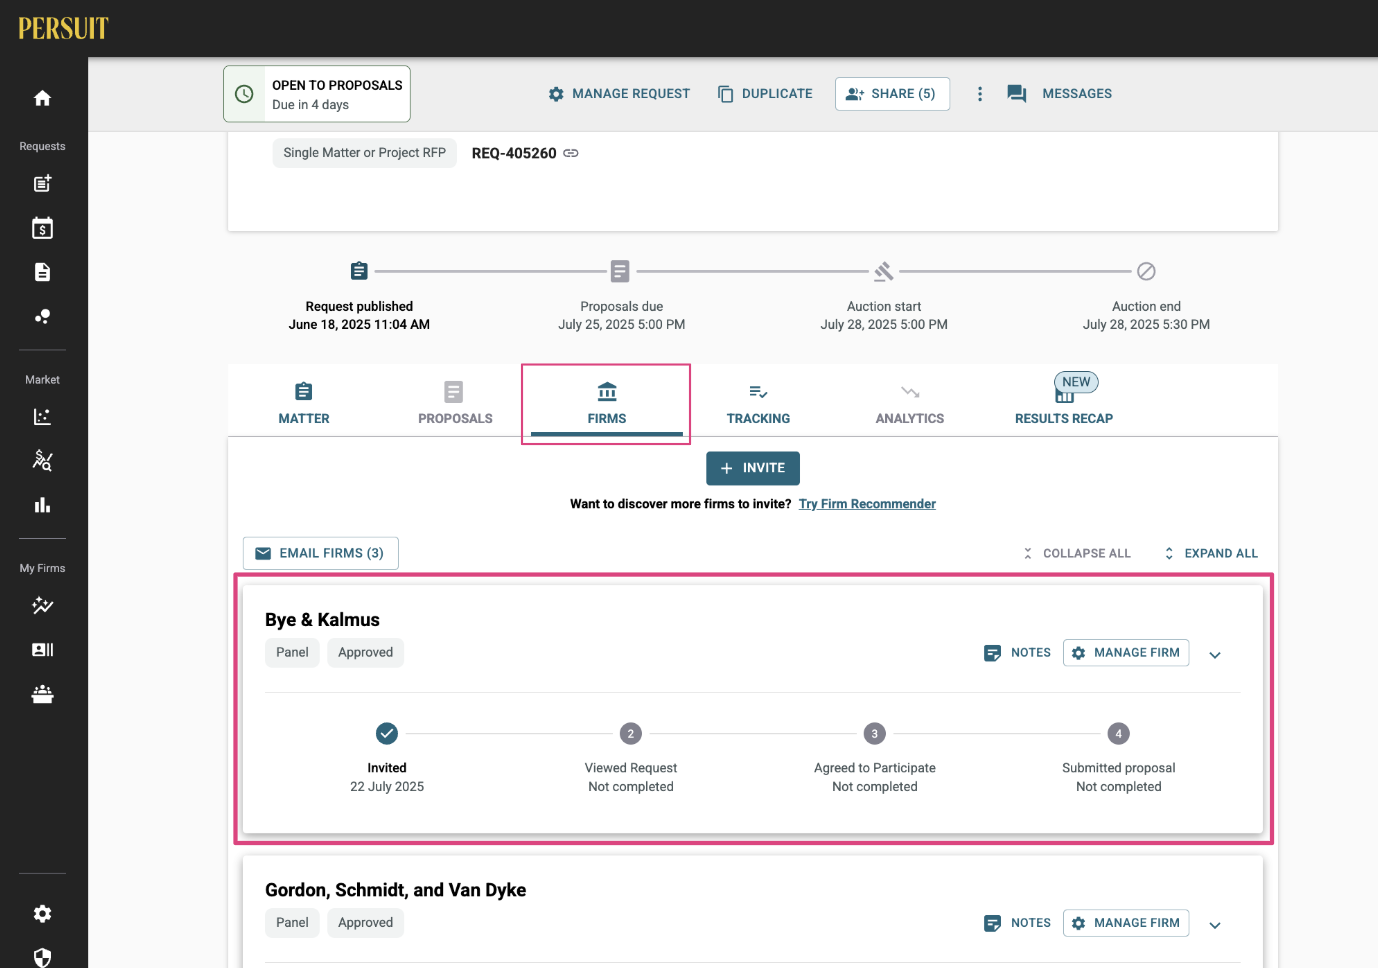Click the sparkle trend icon under My Firms

click(42, 605)
